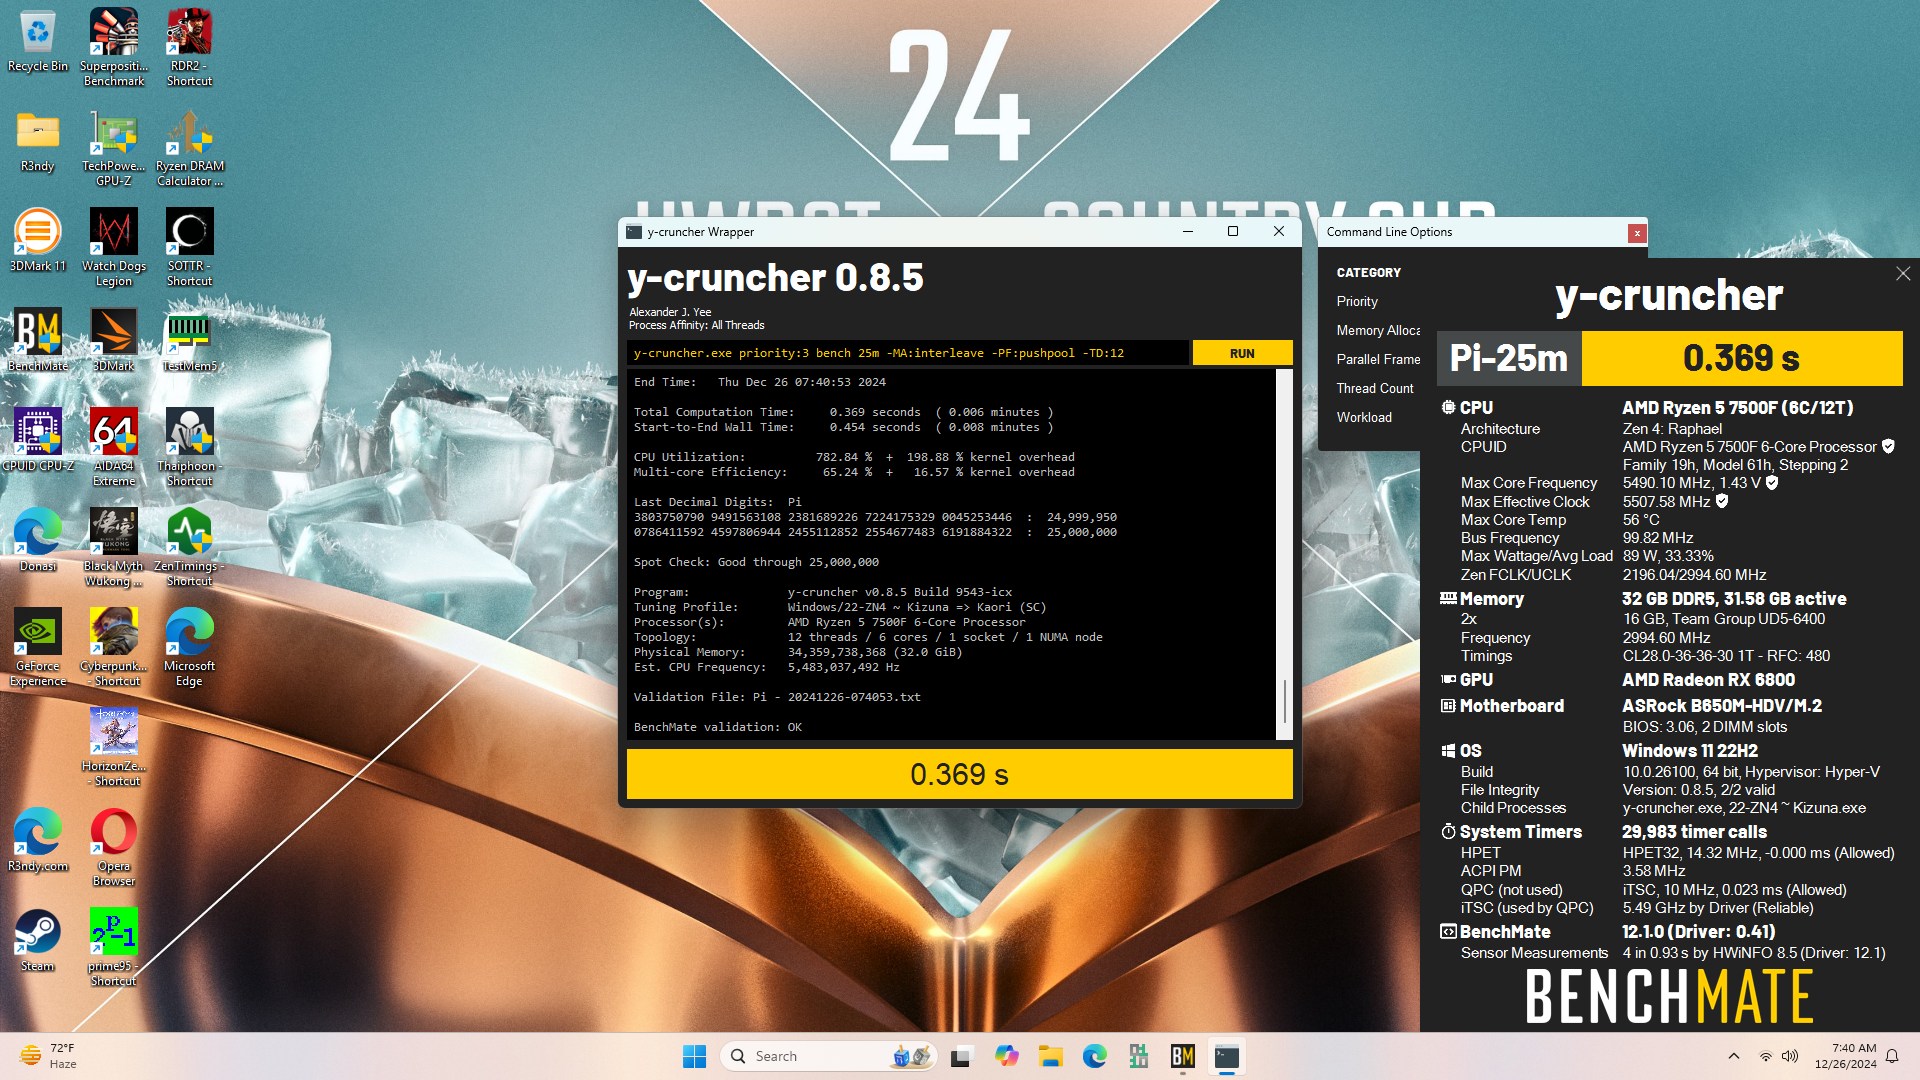Select the Workload category
Viewport: 1920px width, 1080px height.
(x=1364, y=417)
